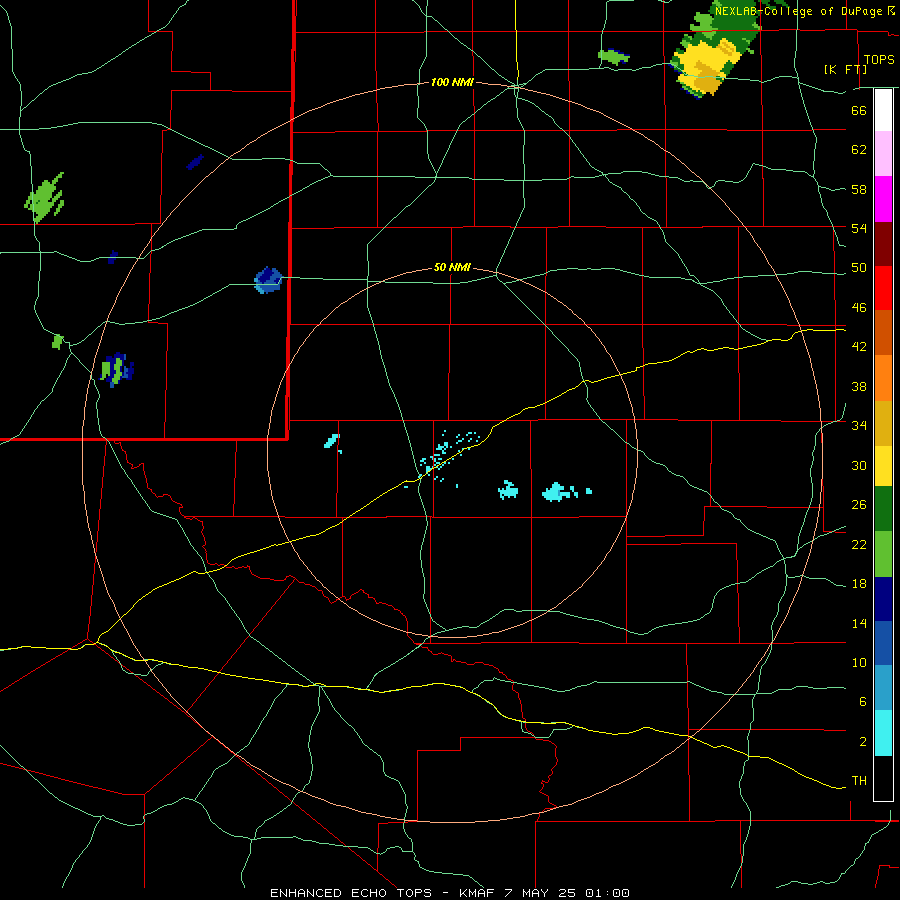Click the light blue legend swatch
Screen dimensions: 900x900
click(x=883, y=688)
